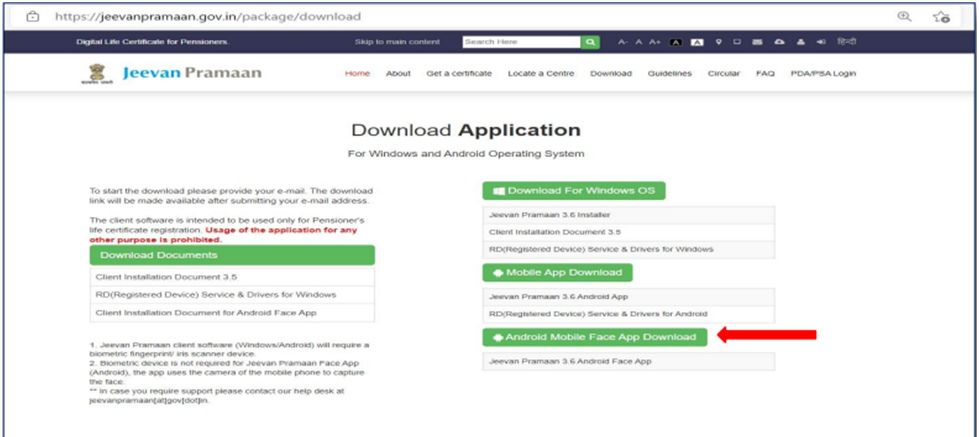Click the location pin icon in top bar
979x437 pixels.
[719, 42]
